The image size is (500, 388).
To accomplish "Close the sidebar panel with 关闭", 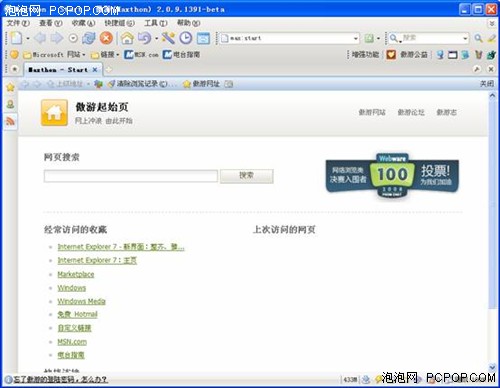I will coord(487,84).
